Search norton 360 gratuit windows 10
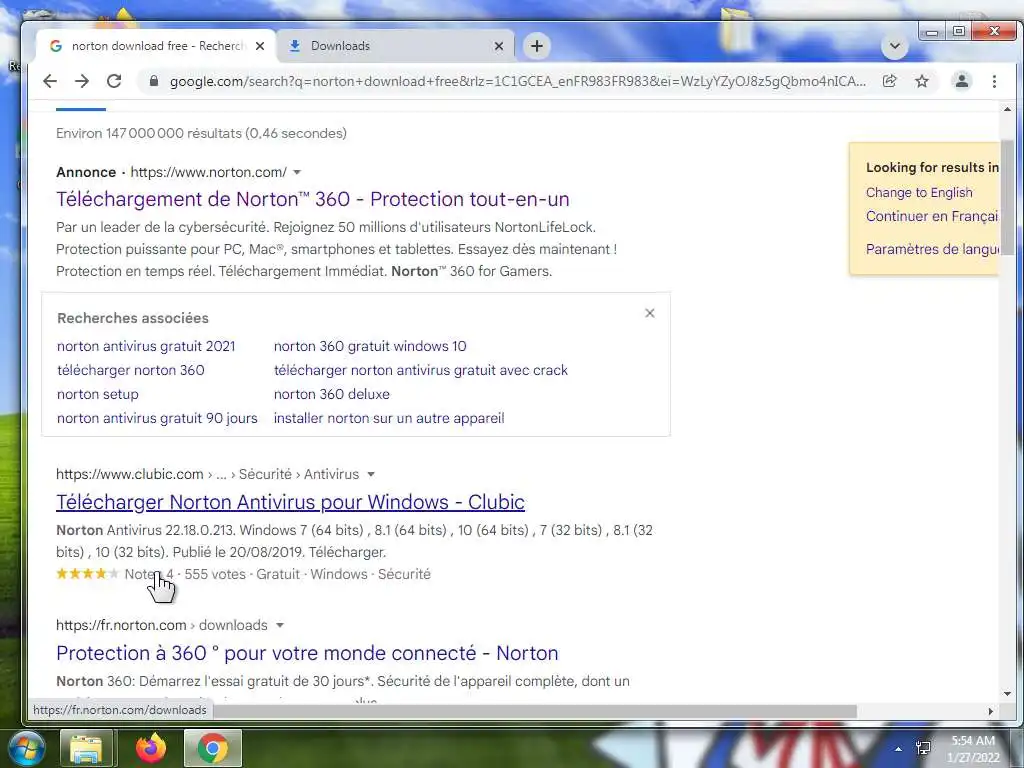Image resolution: width=1024 pixels, height=768 pixels. pos(370,346)
